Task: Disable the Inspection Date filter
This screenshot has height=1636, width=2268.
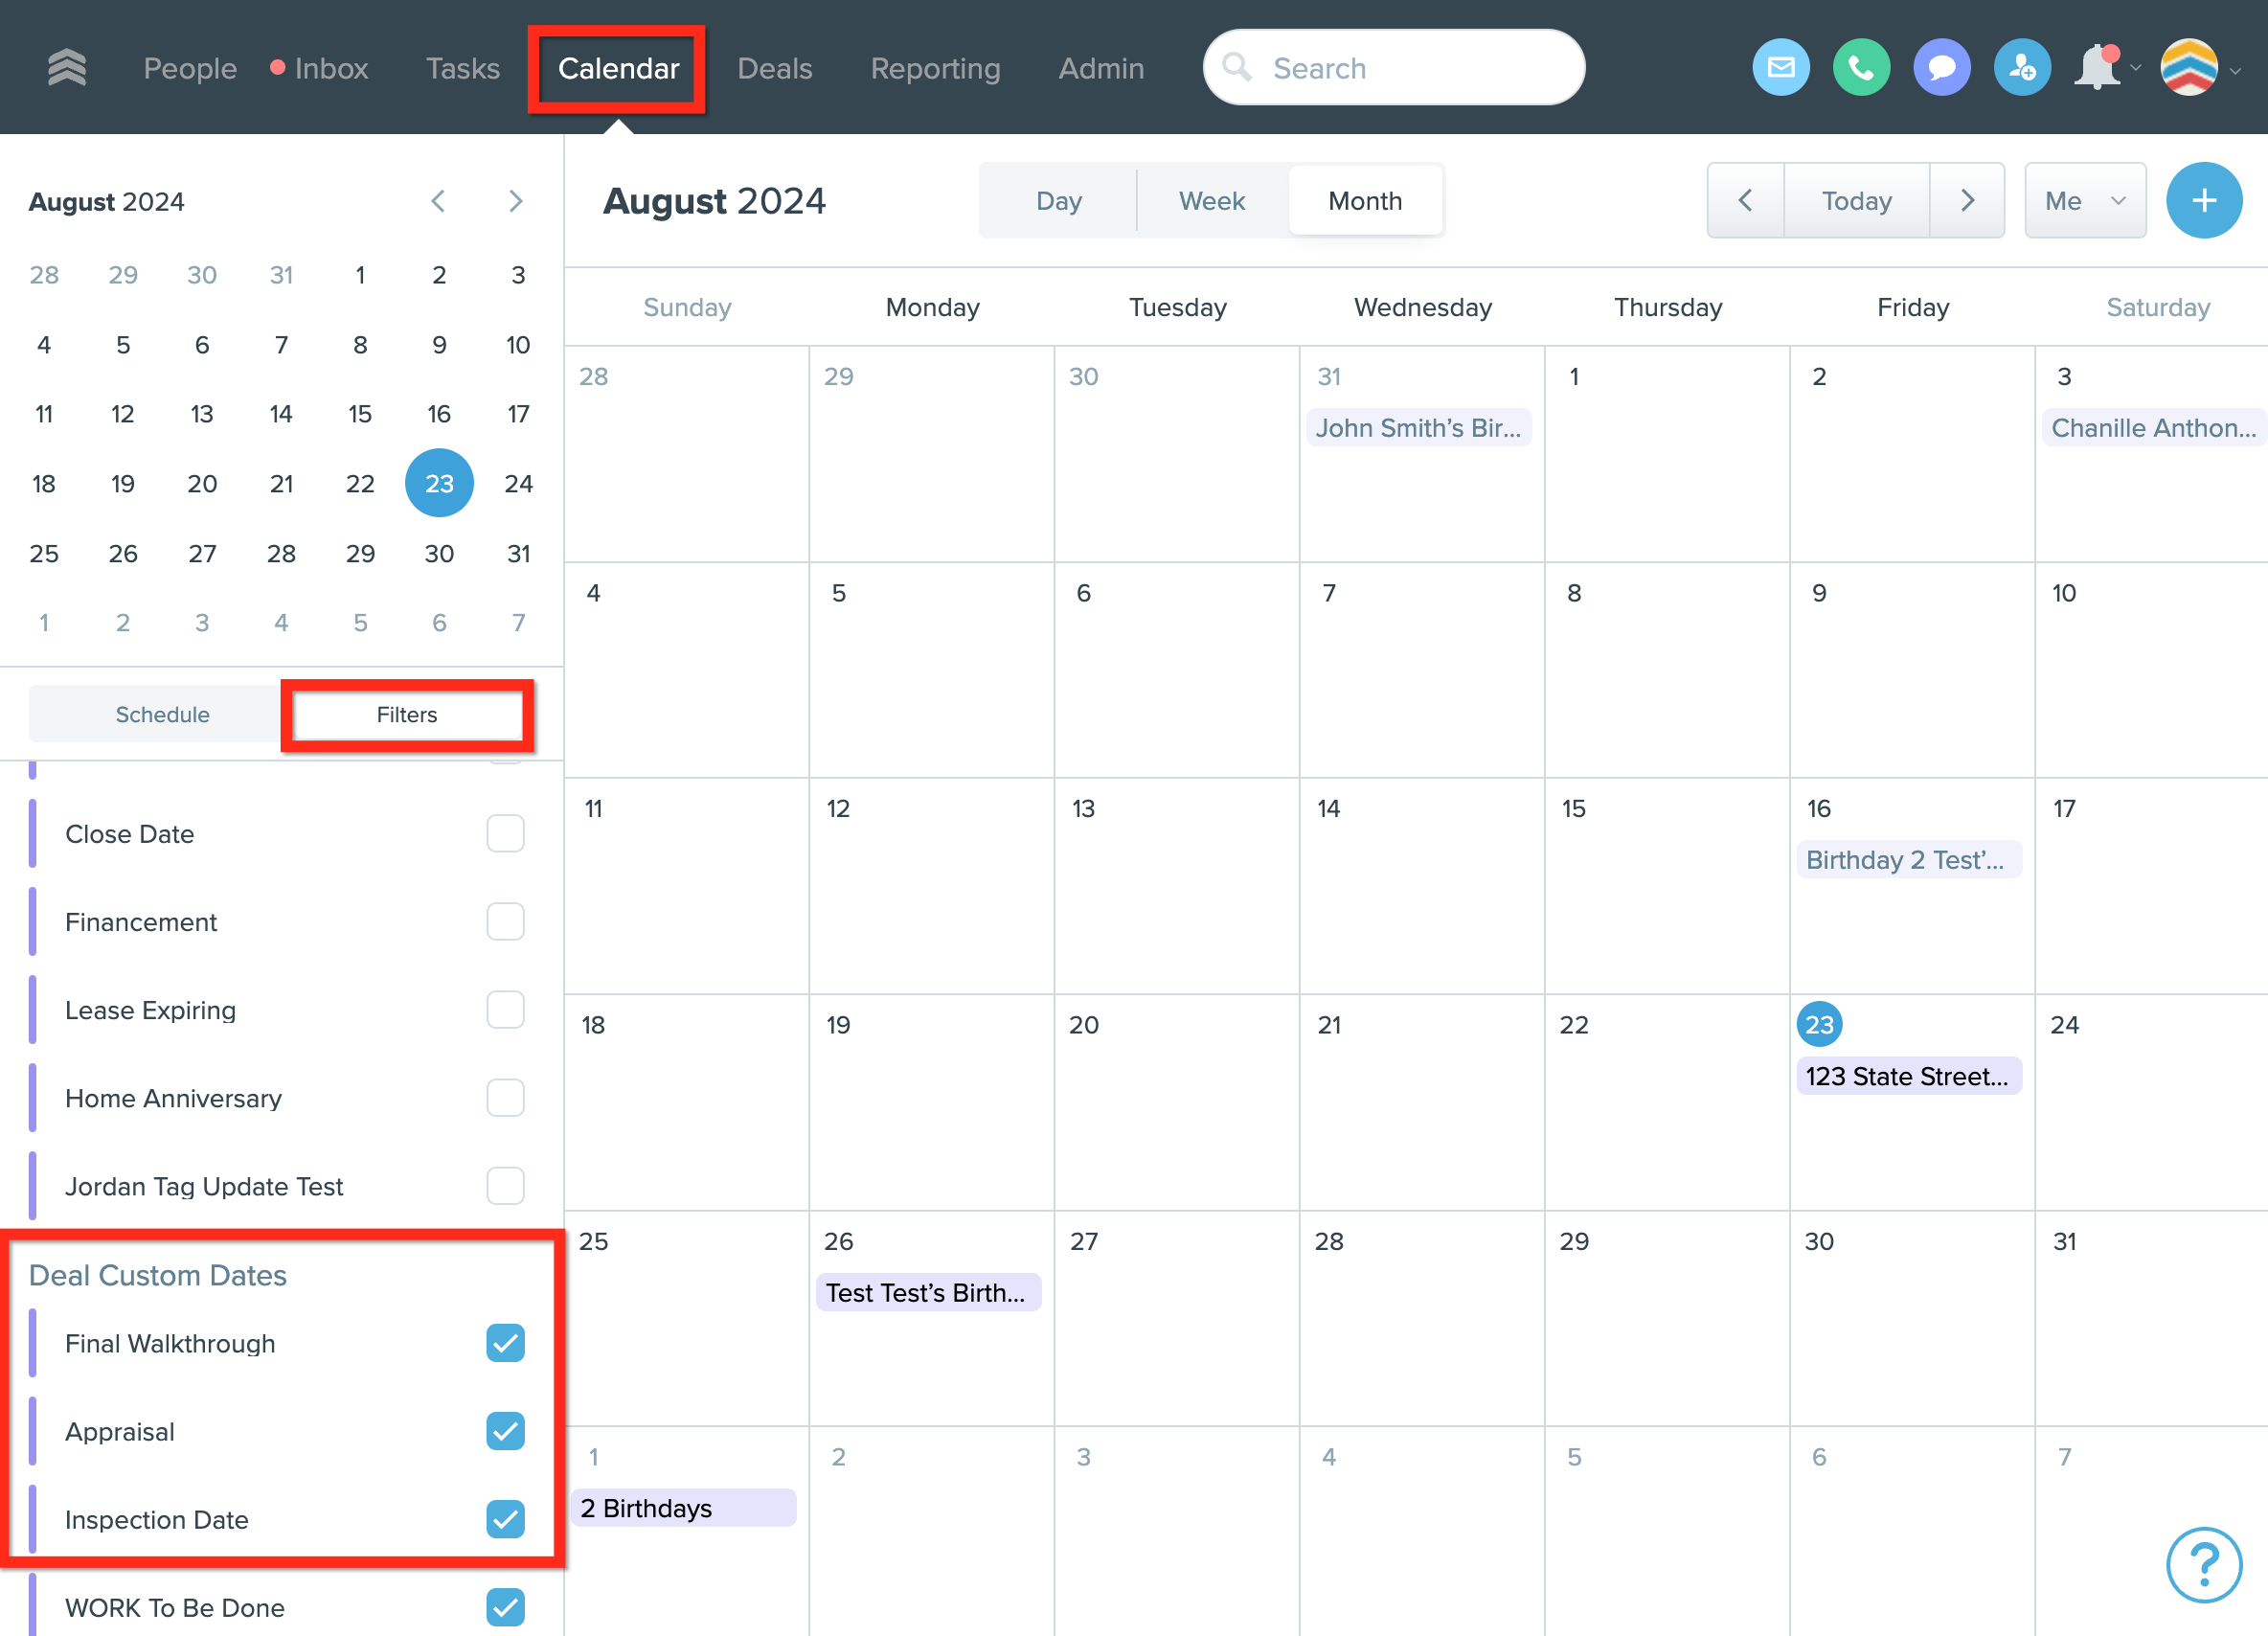Action: [505, 1519]
